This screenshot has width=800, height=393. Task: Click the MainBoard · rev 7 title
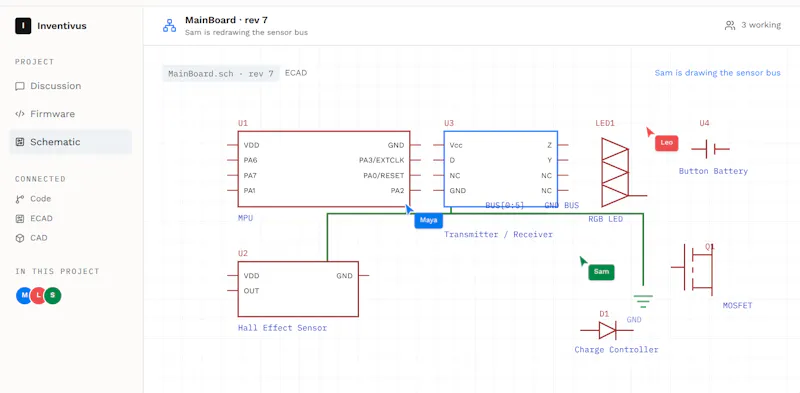click(x=226, y=20)
